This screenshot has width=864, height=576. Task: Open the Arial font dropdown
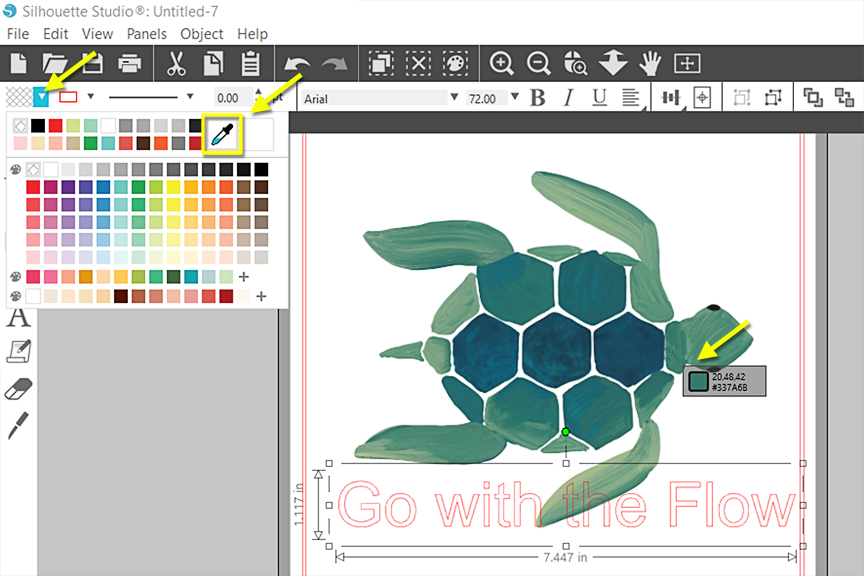(x=454, y=97)
